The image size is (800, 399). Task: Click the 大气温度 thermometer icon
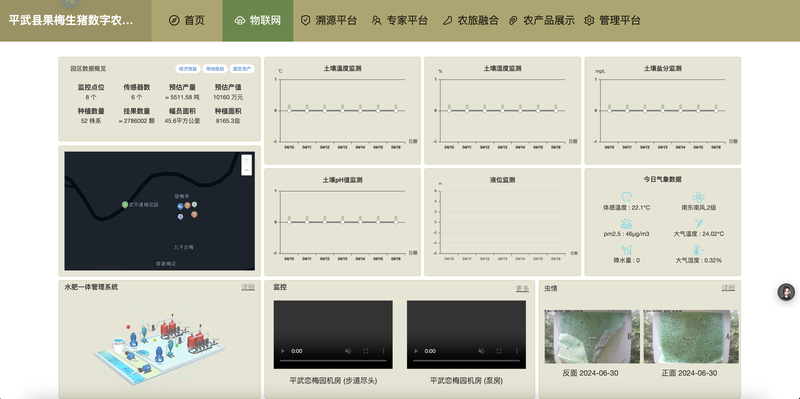tap(698, 223)
